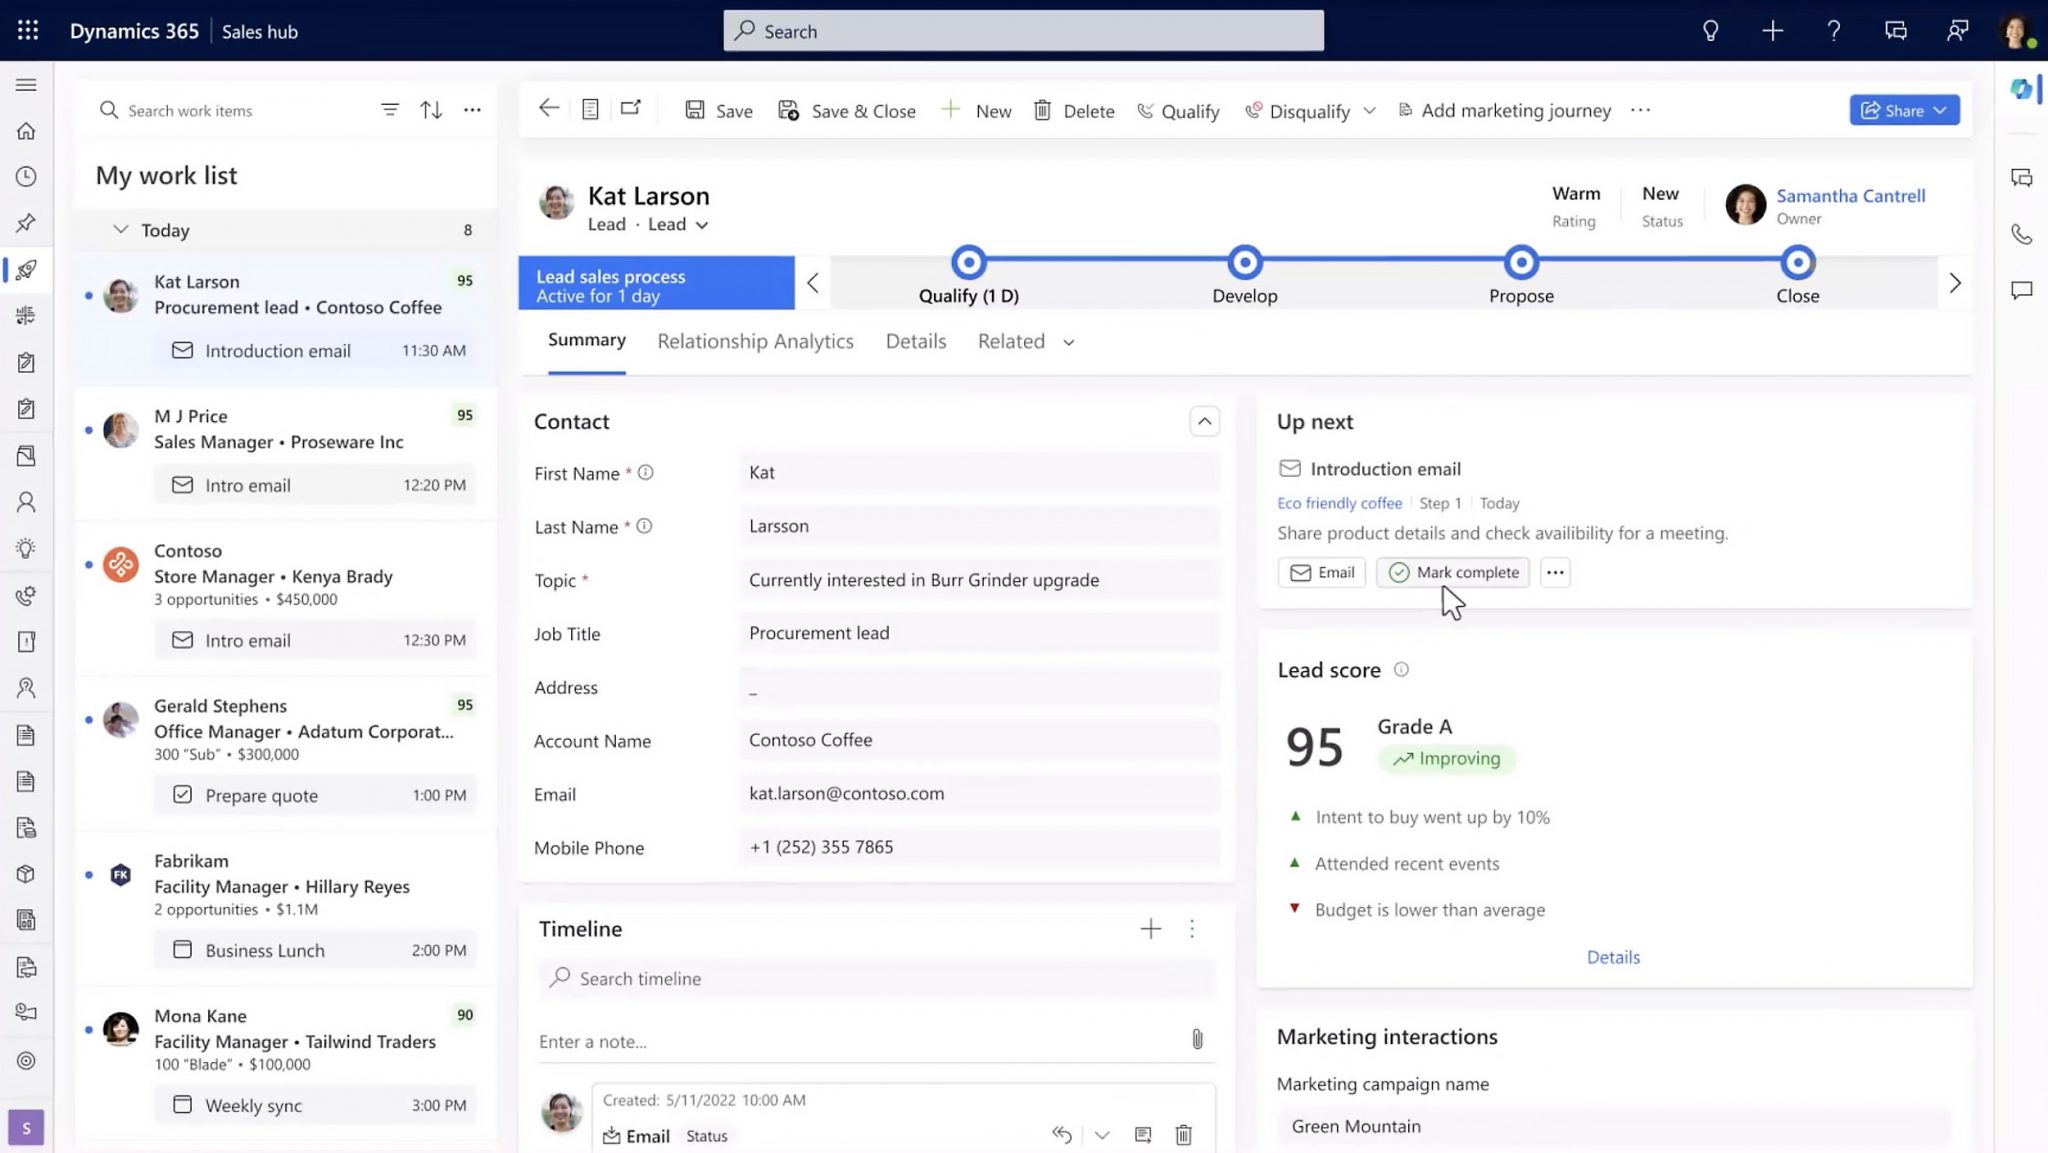
Task: Open the Details tab
Action: click(915, 341)
